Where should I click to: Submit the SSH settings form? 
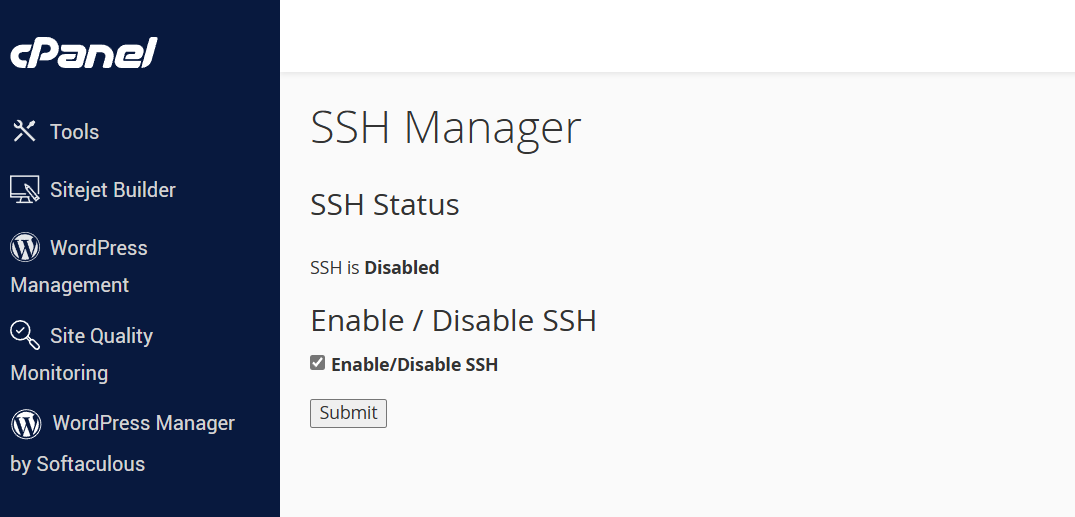point(348,413)
